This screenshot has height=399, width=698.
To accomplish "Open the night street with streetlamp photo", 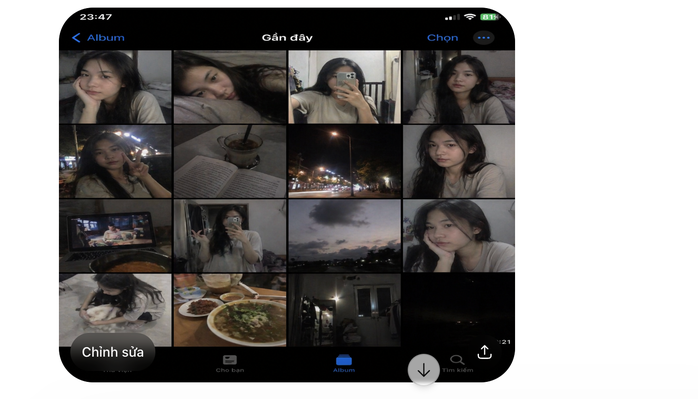I will coord(345,161).
